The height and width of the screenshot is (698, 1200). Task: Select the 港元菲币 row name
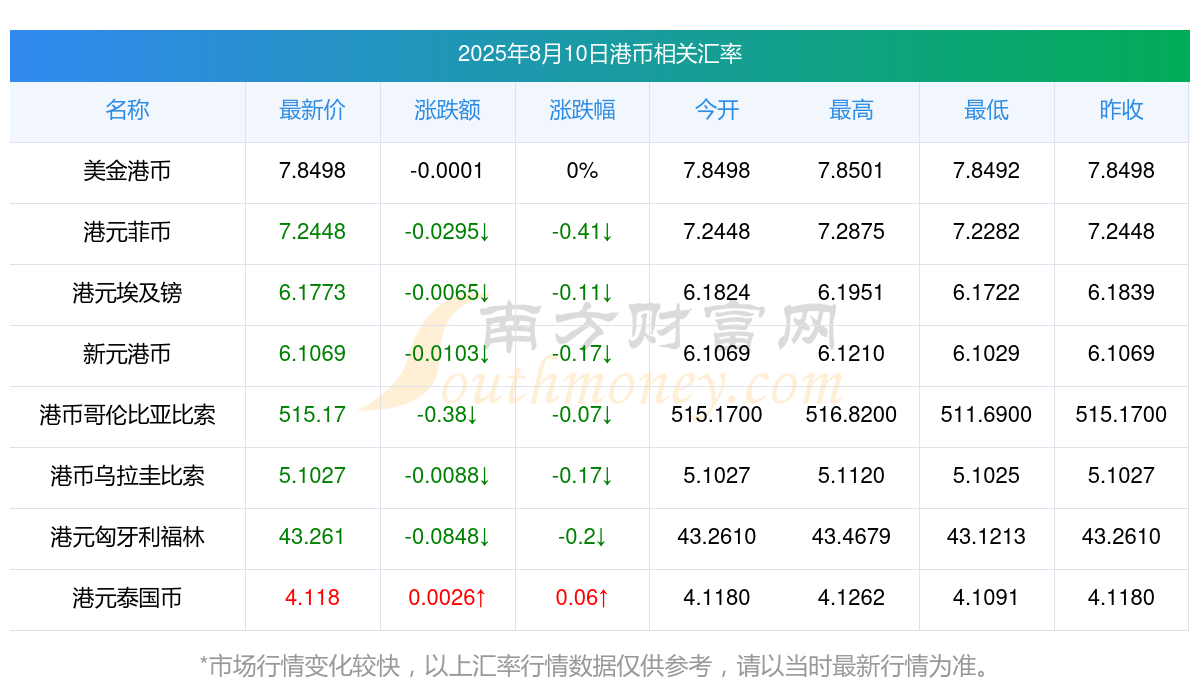click(x=127, y=232)
